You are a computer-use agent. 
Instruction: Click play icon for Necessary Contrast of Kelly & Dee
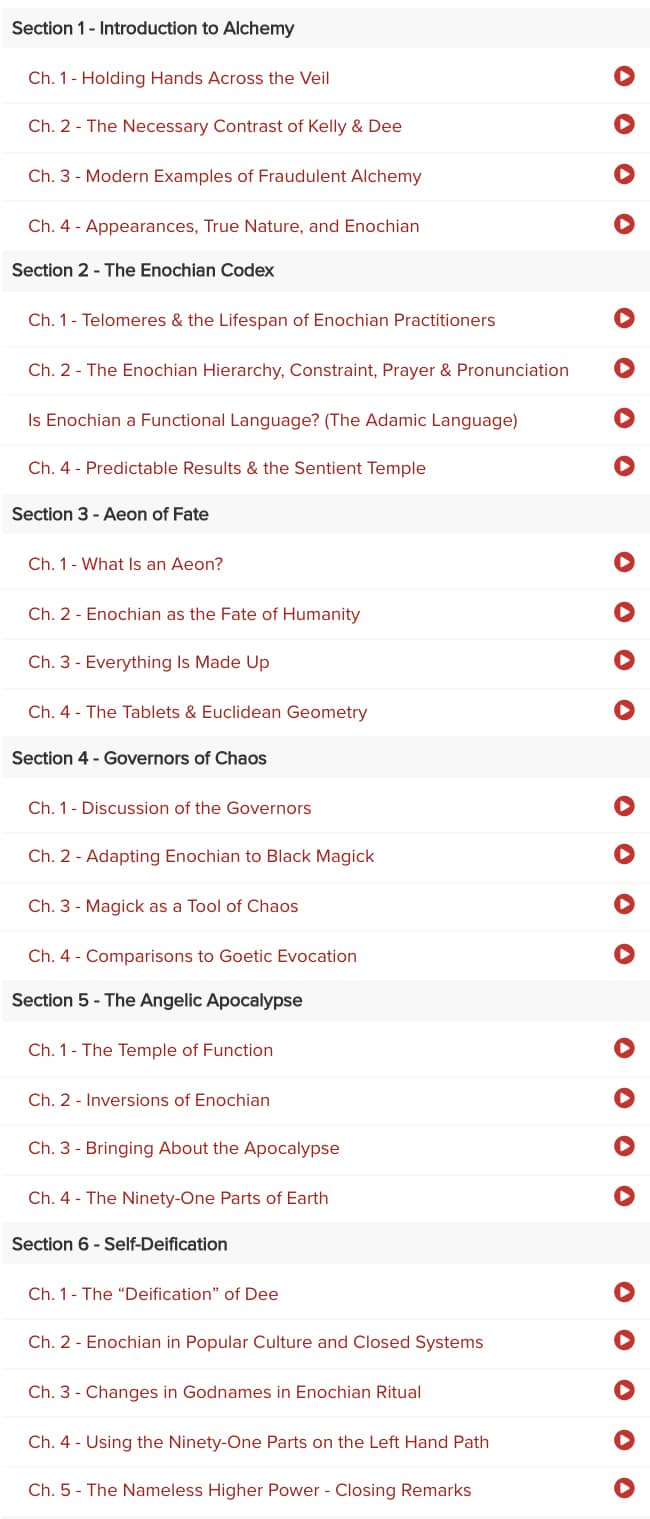click(x=624, y=124)
